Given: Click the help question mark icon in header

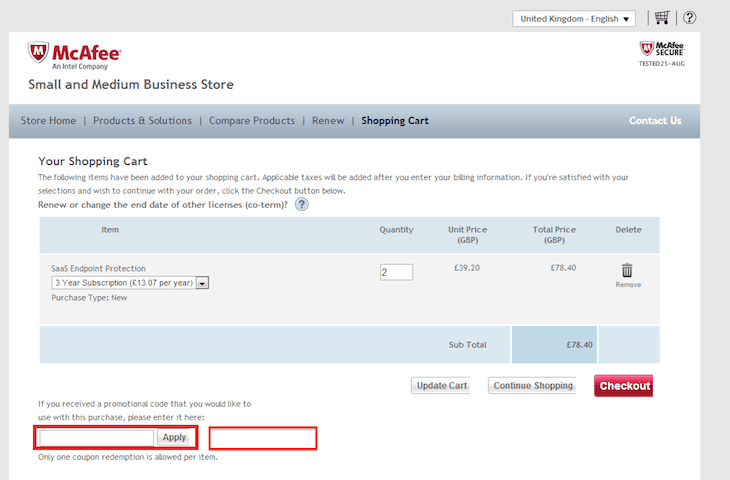Looking at the screenshot, I should [690, 18].
